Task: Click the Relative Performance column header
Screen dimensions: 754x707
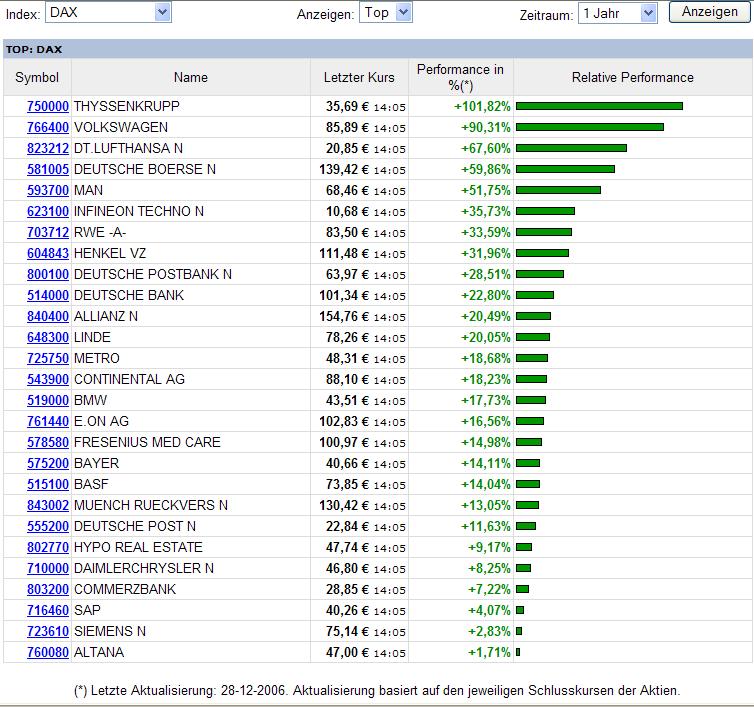Action: (x=632, y=77)
